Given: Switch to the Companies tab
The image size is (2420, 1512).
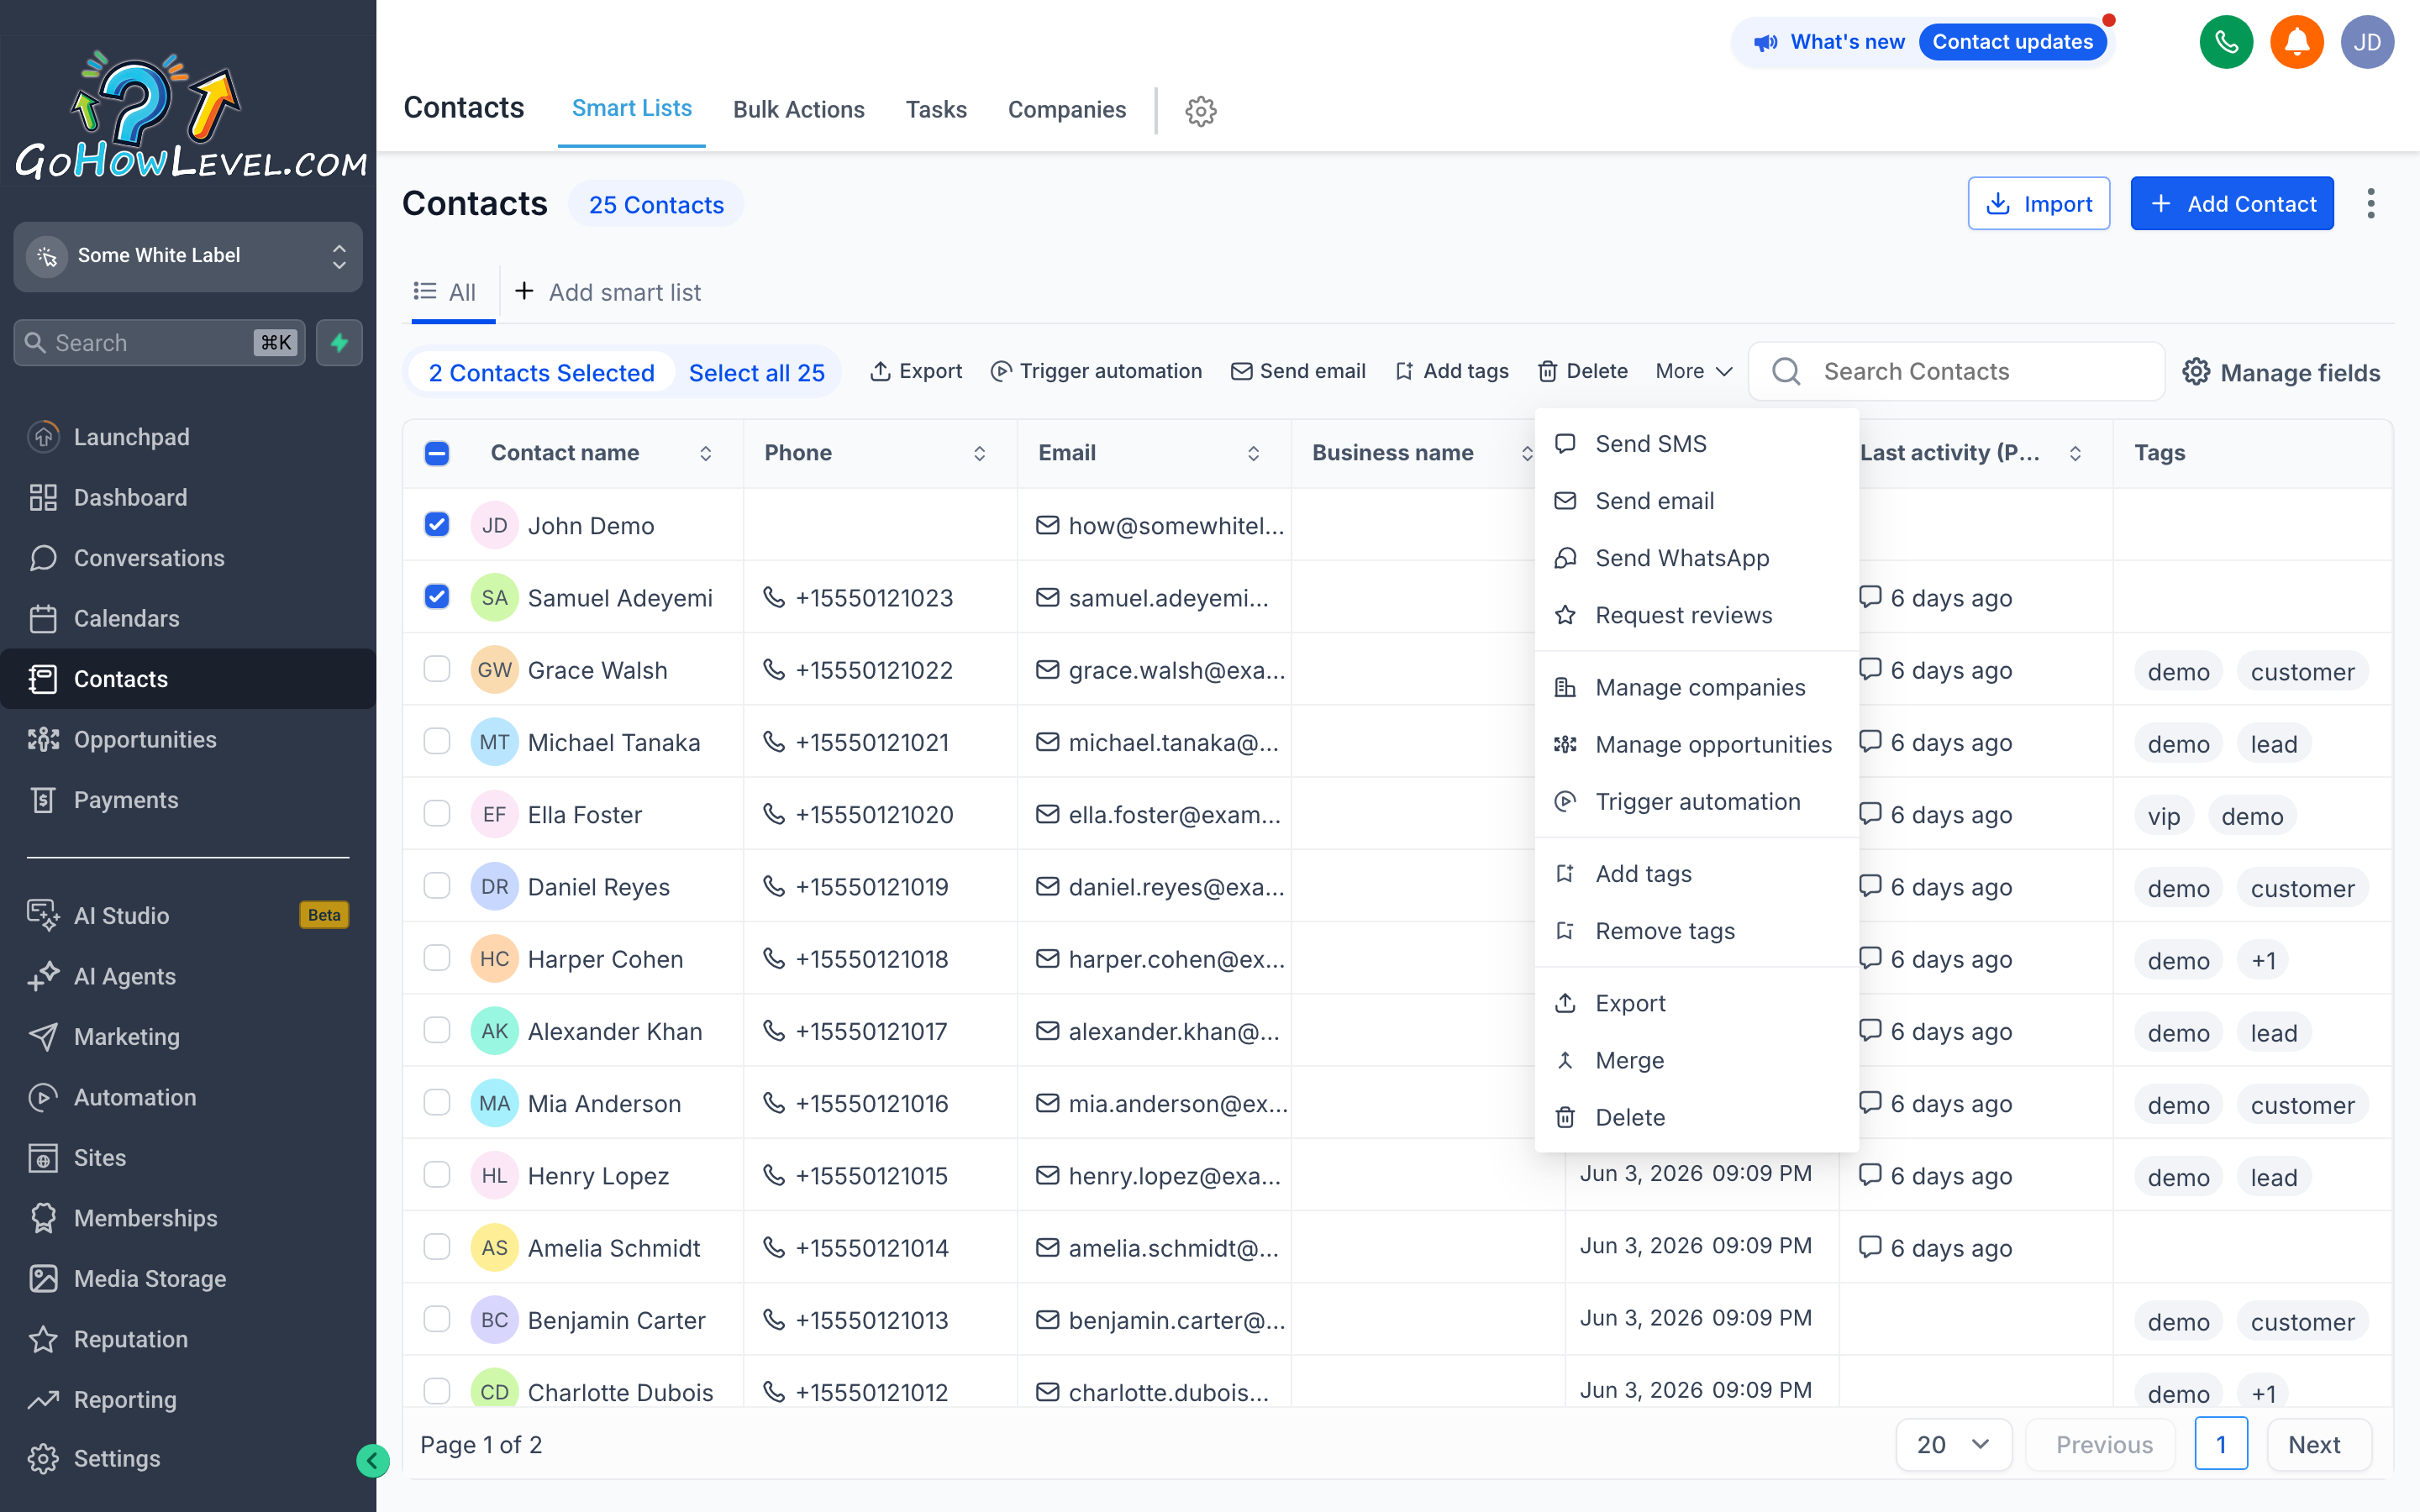Looking at the screenshot, I should point(1066,110).
